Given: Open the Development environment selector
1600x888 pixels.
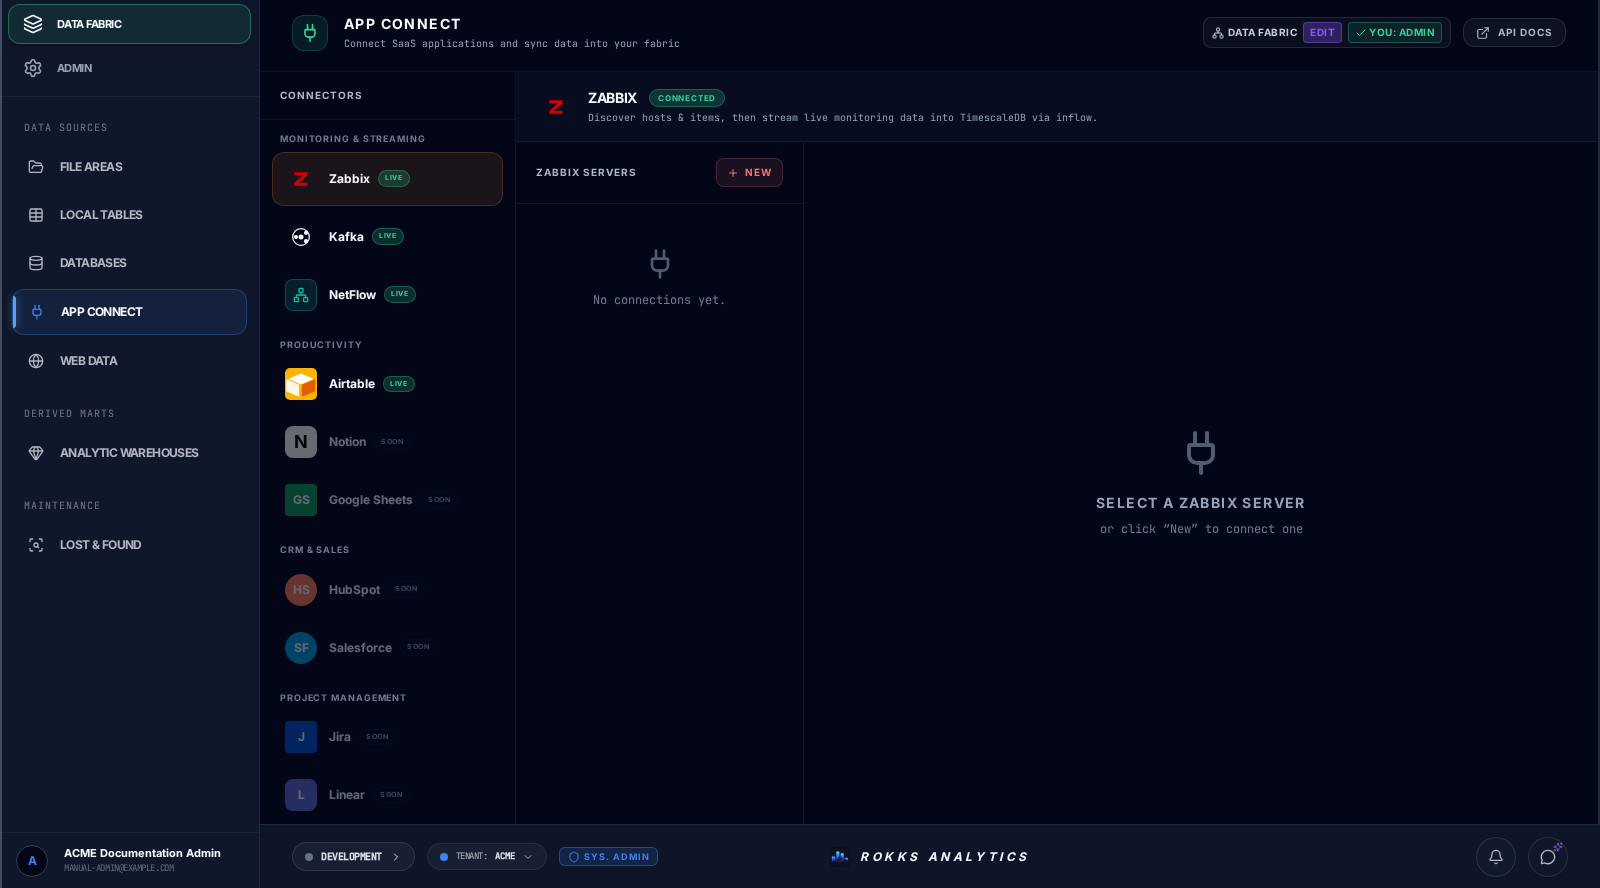Looking at the screenshot, I should (x=353, y=857).
